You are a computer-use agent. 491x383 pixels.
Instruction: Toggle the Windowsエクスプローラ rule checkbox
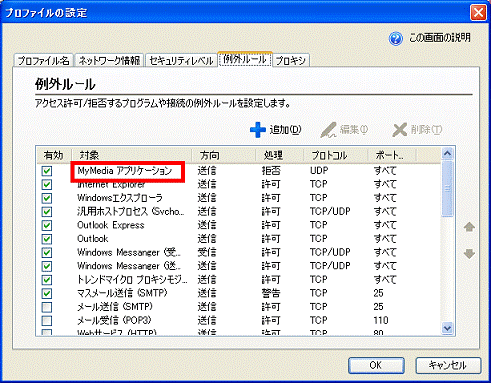[x=47, y=198]
